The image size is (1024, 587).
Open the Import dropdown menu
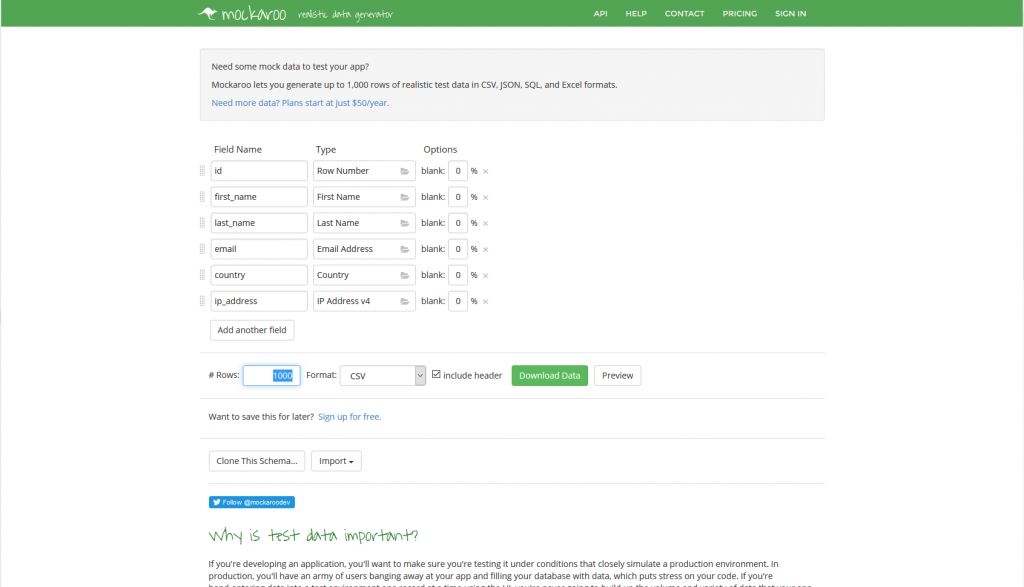coord(336,461)
